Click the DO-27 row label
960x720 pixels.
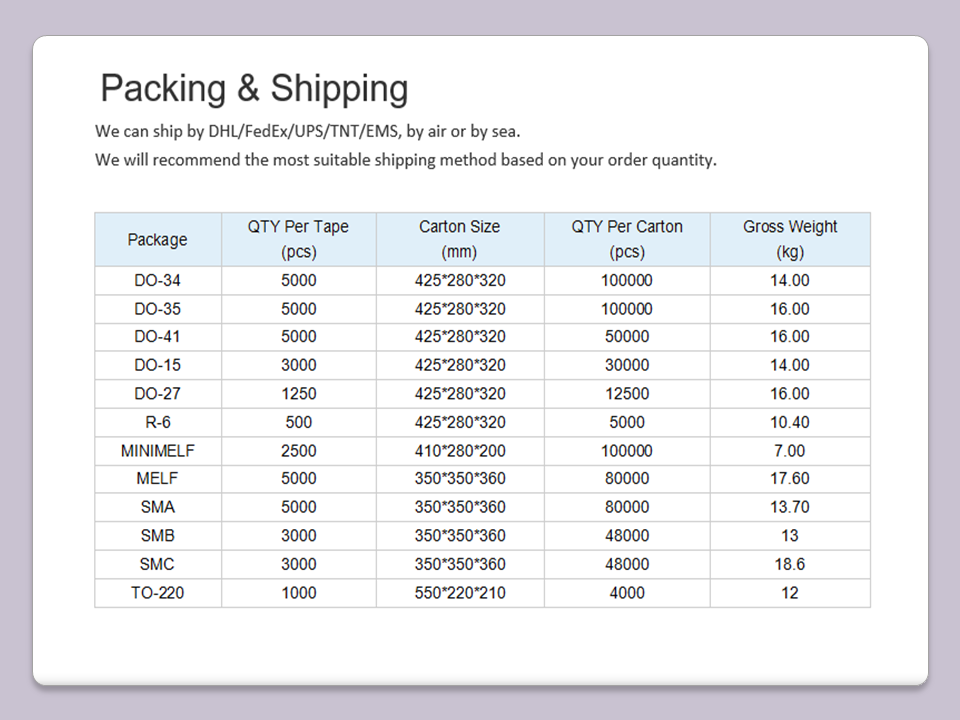[x=158, y=394]
